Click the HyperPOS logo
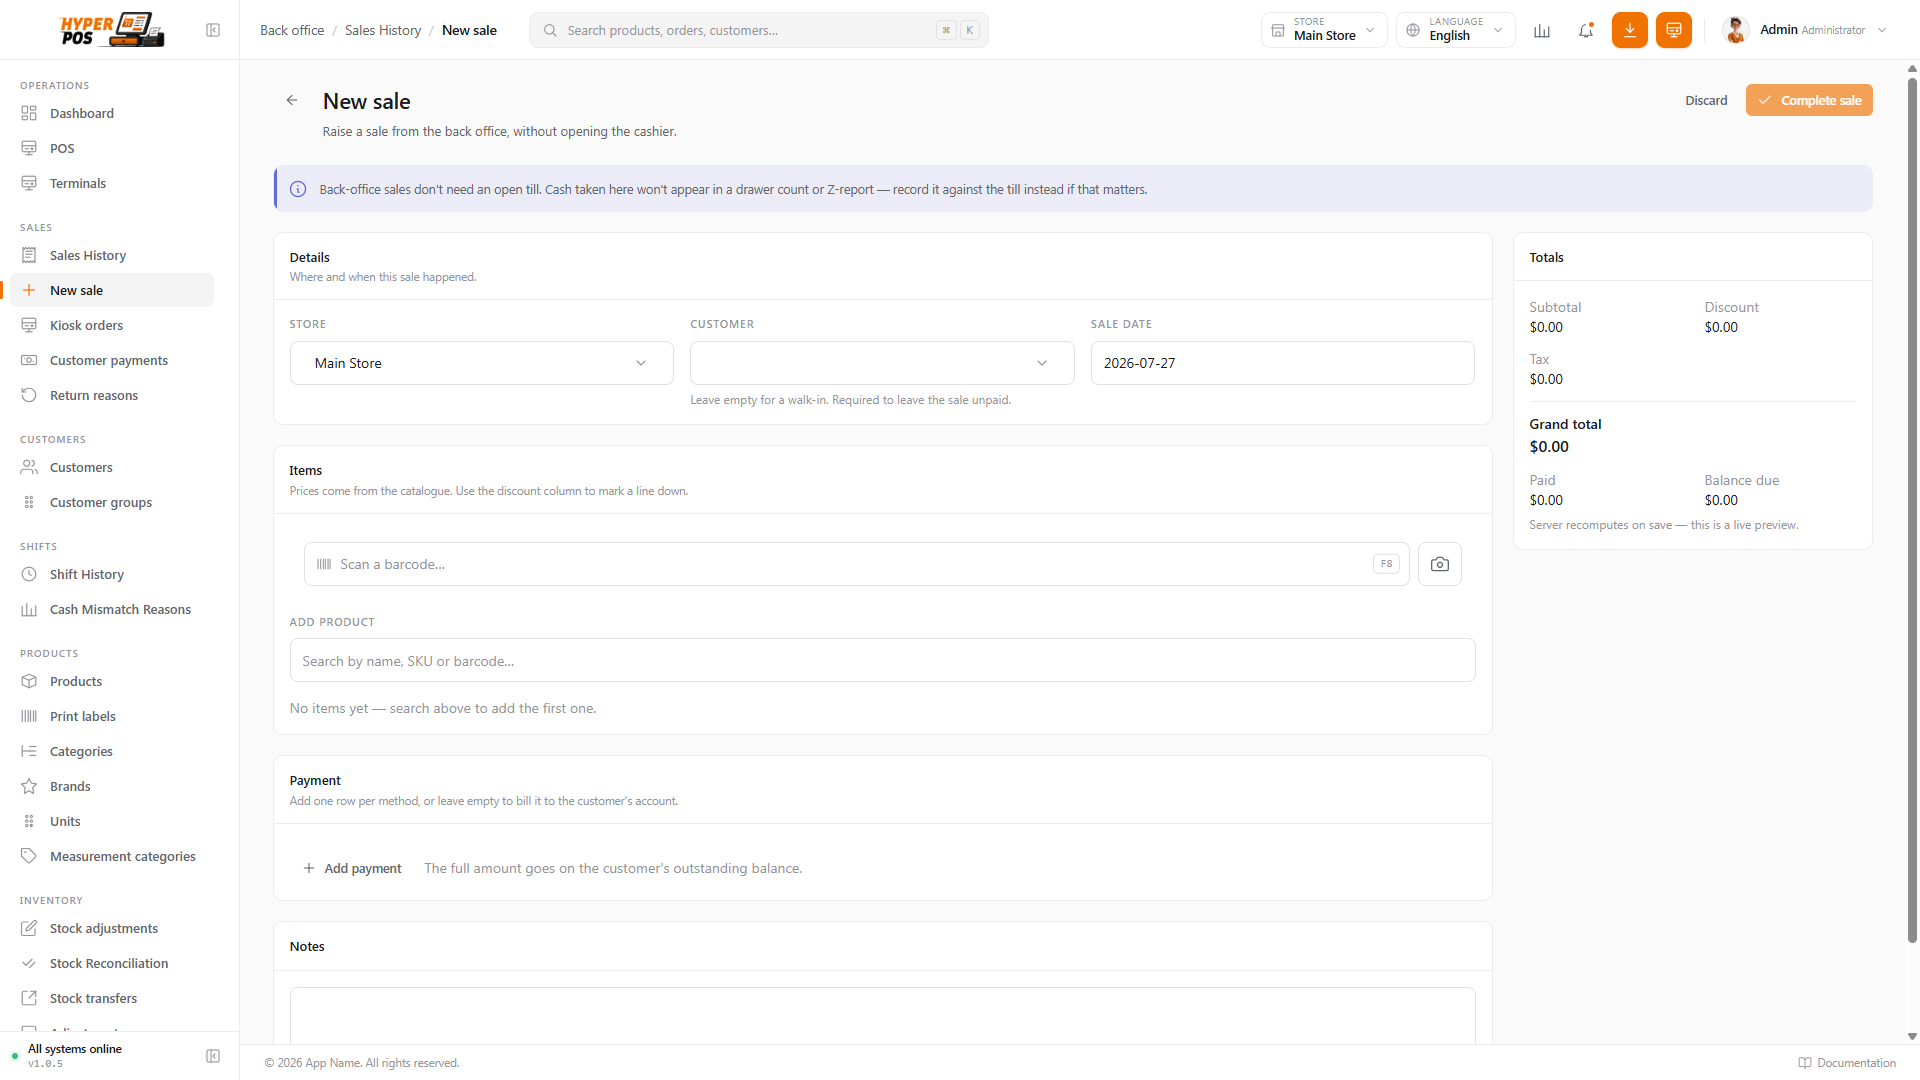1920x1080 pixels. (112, 30)
